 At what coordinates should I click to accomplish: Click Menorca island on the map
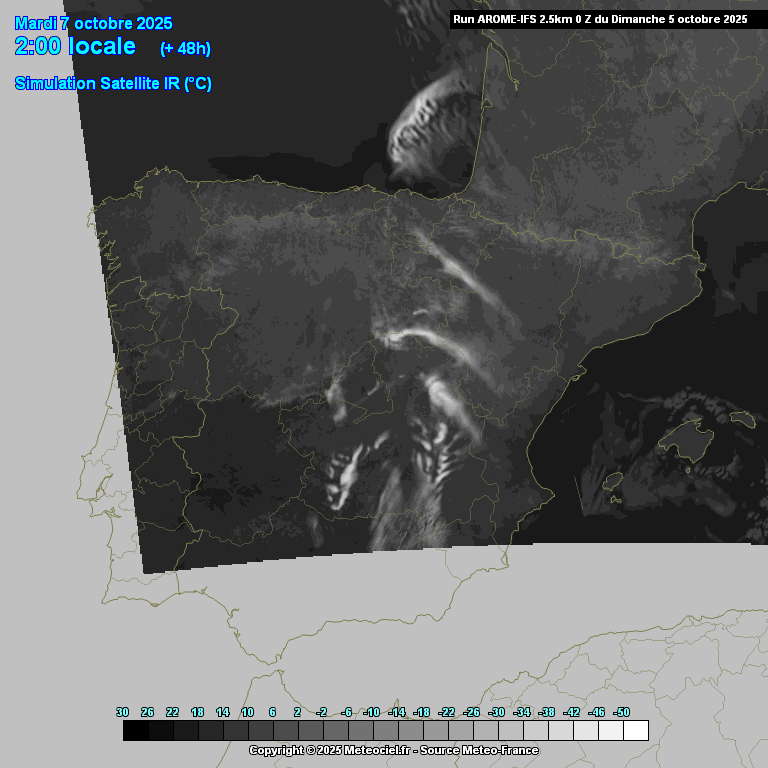(x=742, y=418)
